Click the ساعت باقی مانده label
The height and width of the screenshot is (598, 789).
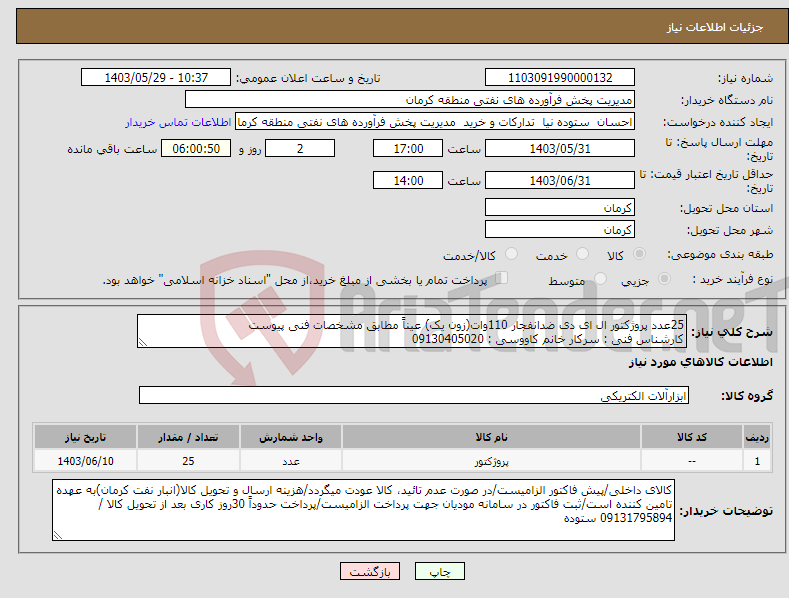coord(112,150)
